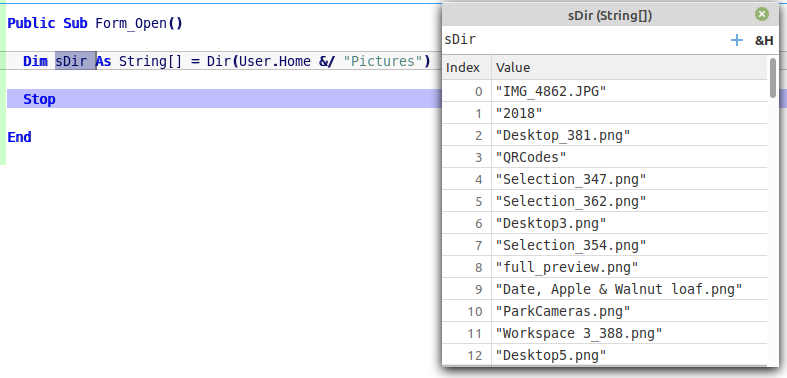Toggle hexadecimal display with &H button
The image size is (787, 378).
pos(764,41)
